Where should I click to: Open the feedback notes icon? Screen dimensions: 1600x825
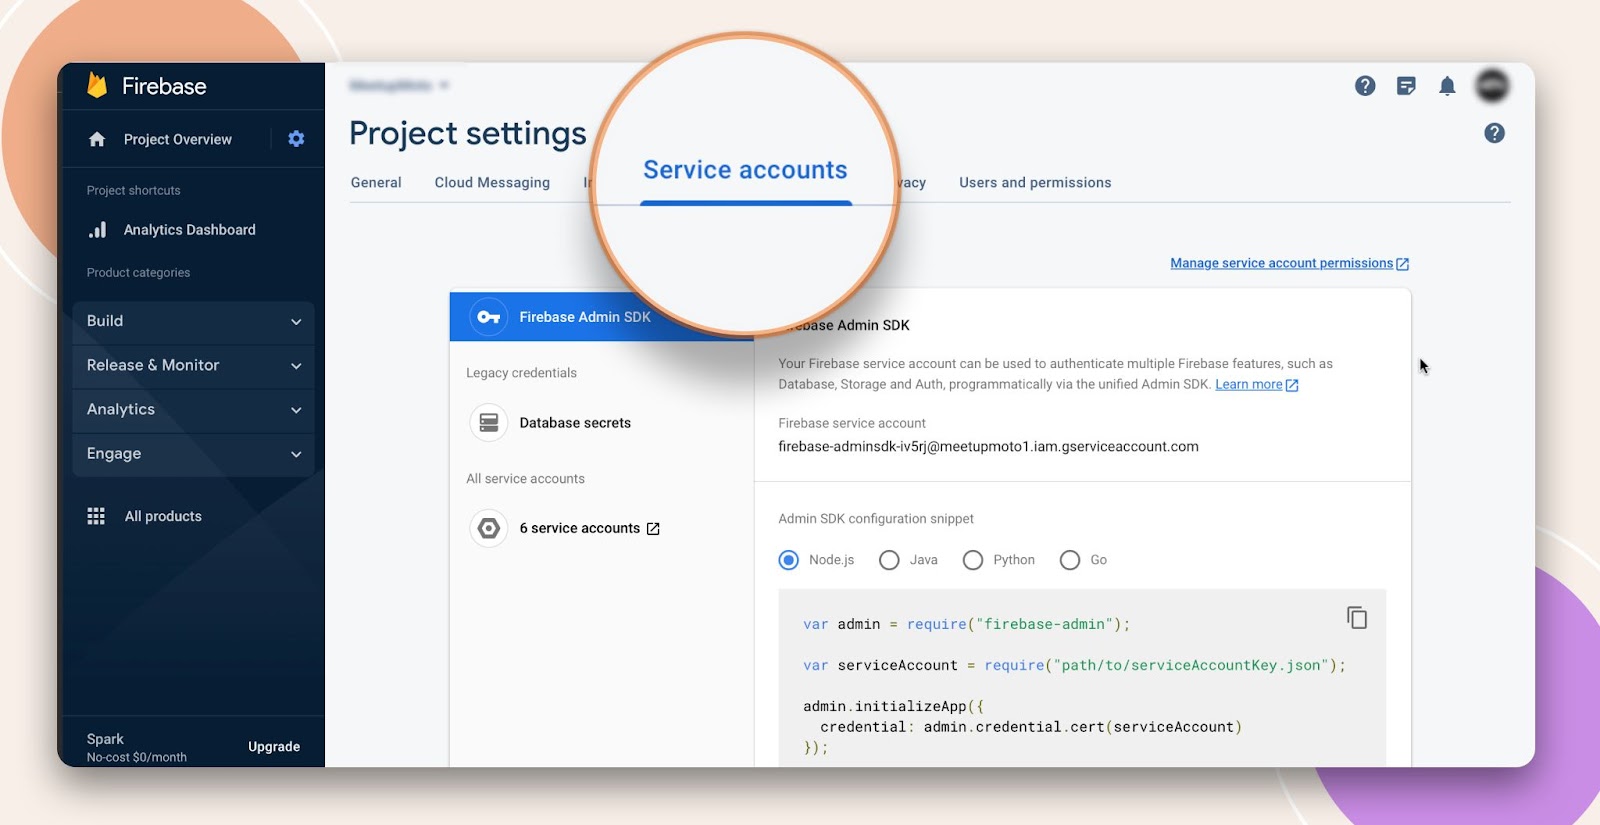coord(1406,86)
